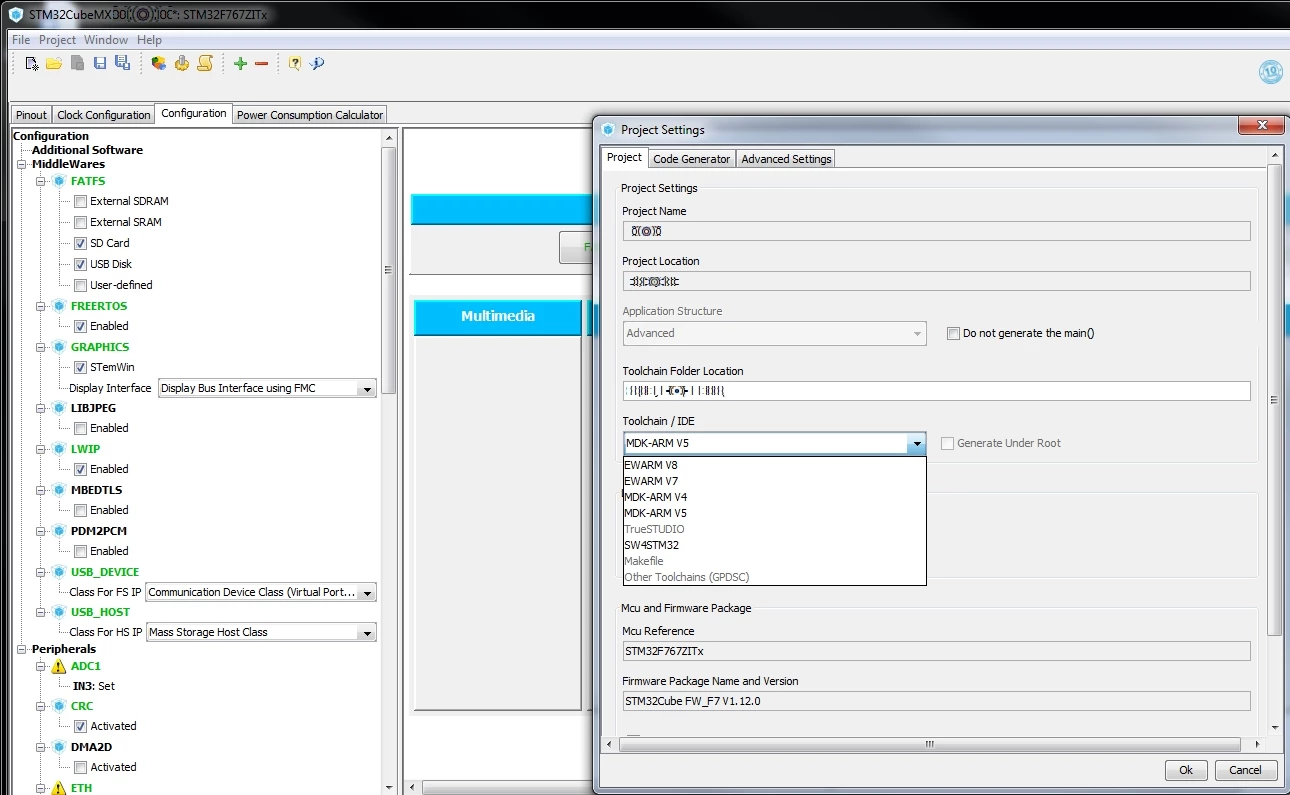
Task: Click the Save Project As icon
Action: (x=122, y=64)
